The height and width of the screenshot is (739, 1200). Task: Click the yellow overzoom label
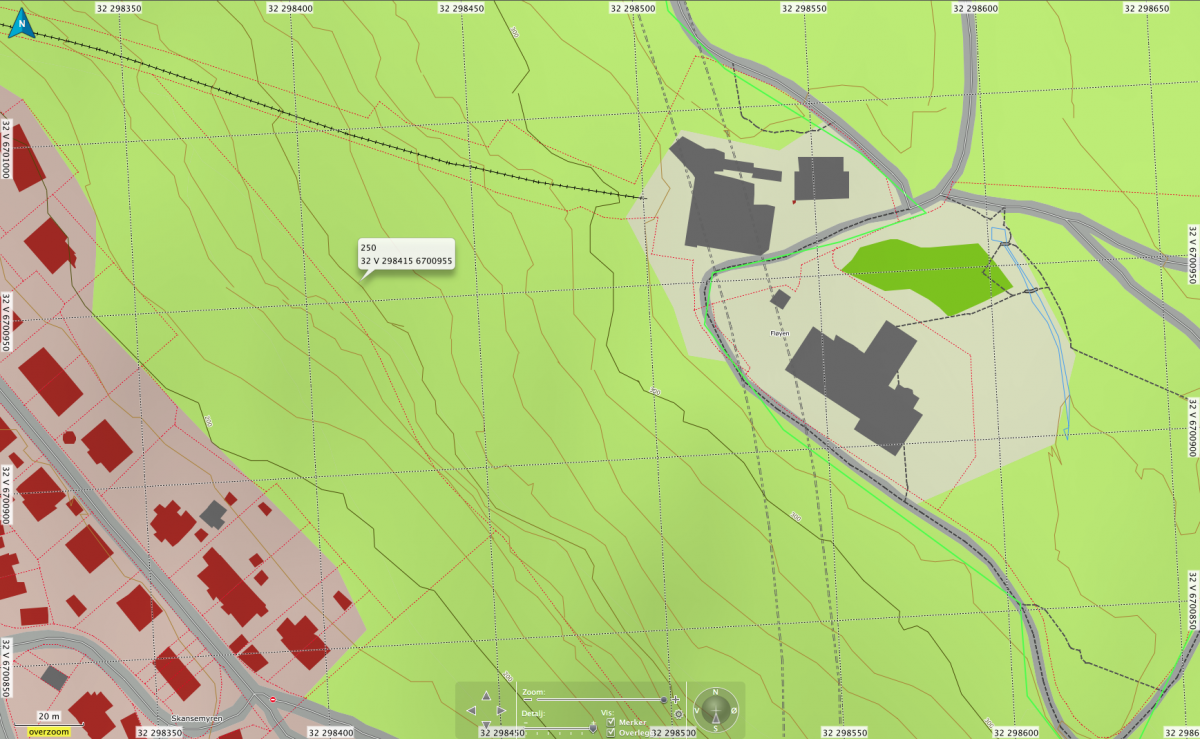tap(48, 731)
